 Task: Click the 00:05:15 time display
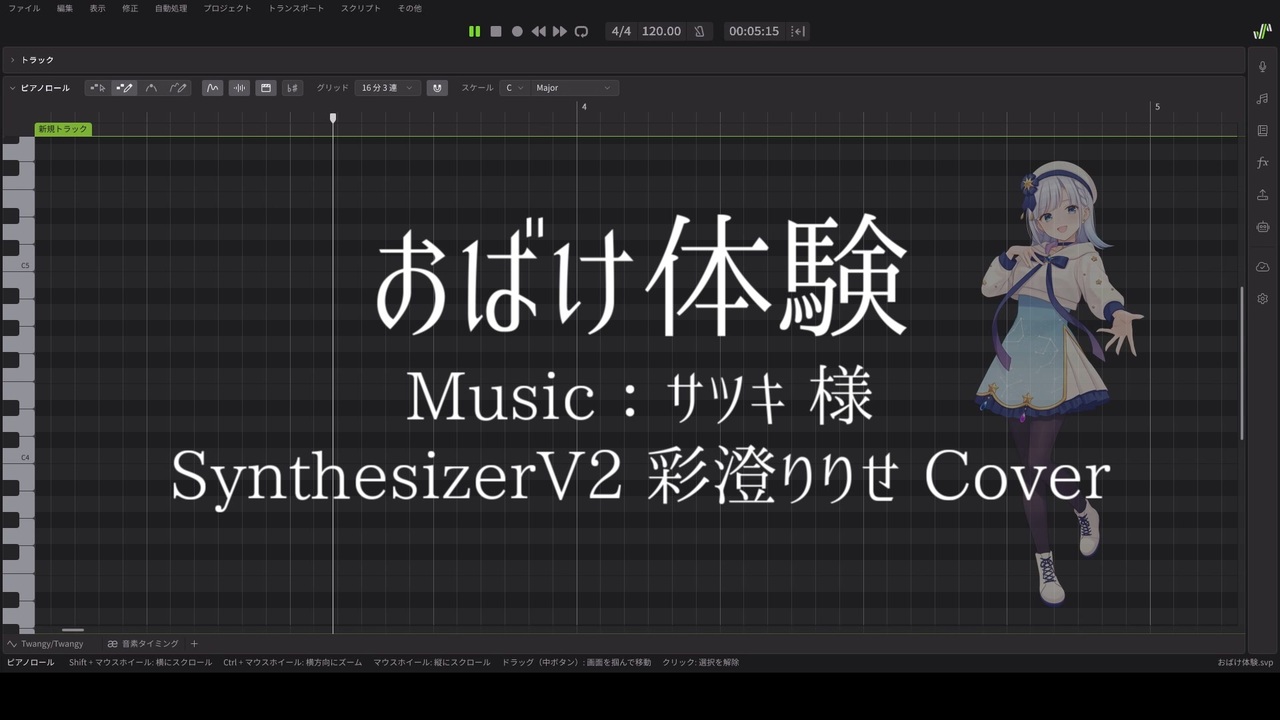tap(754, 31)
